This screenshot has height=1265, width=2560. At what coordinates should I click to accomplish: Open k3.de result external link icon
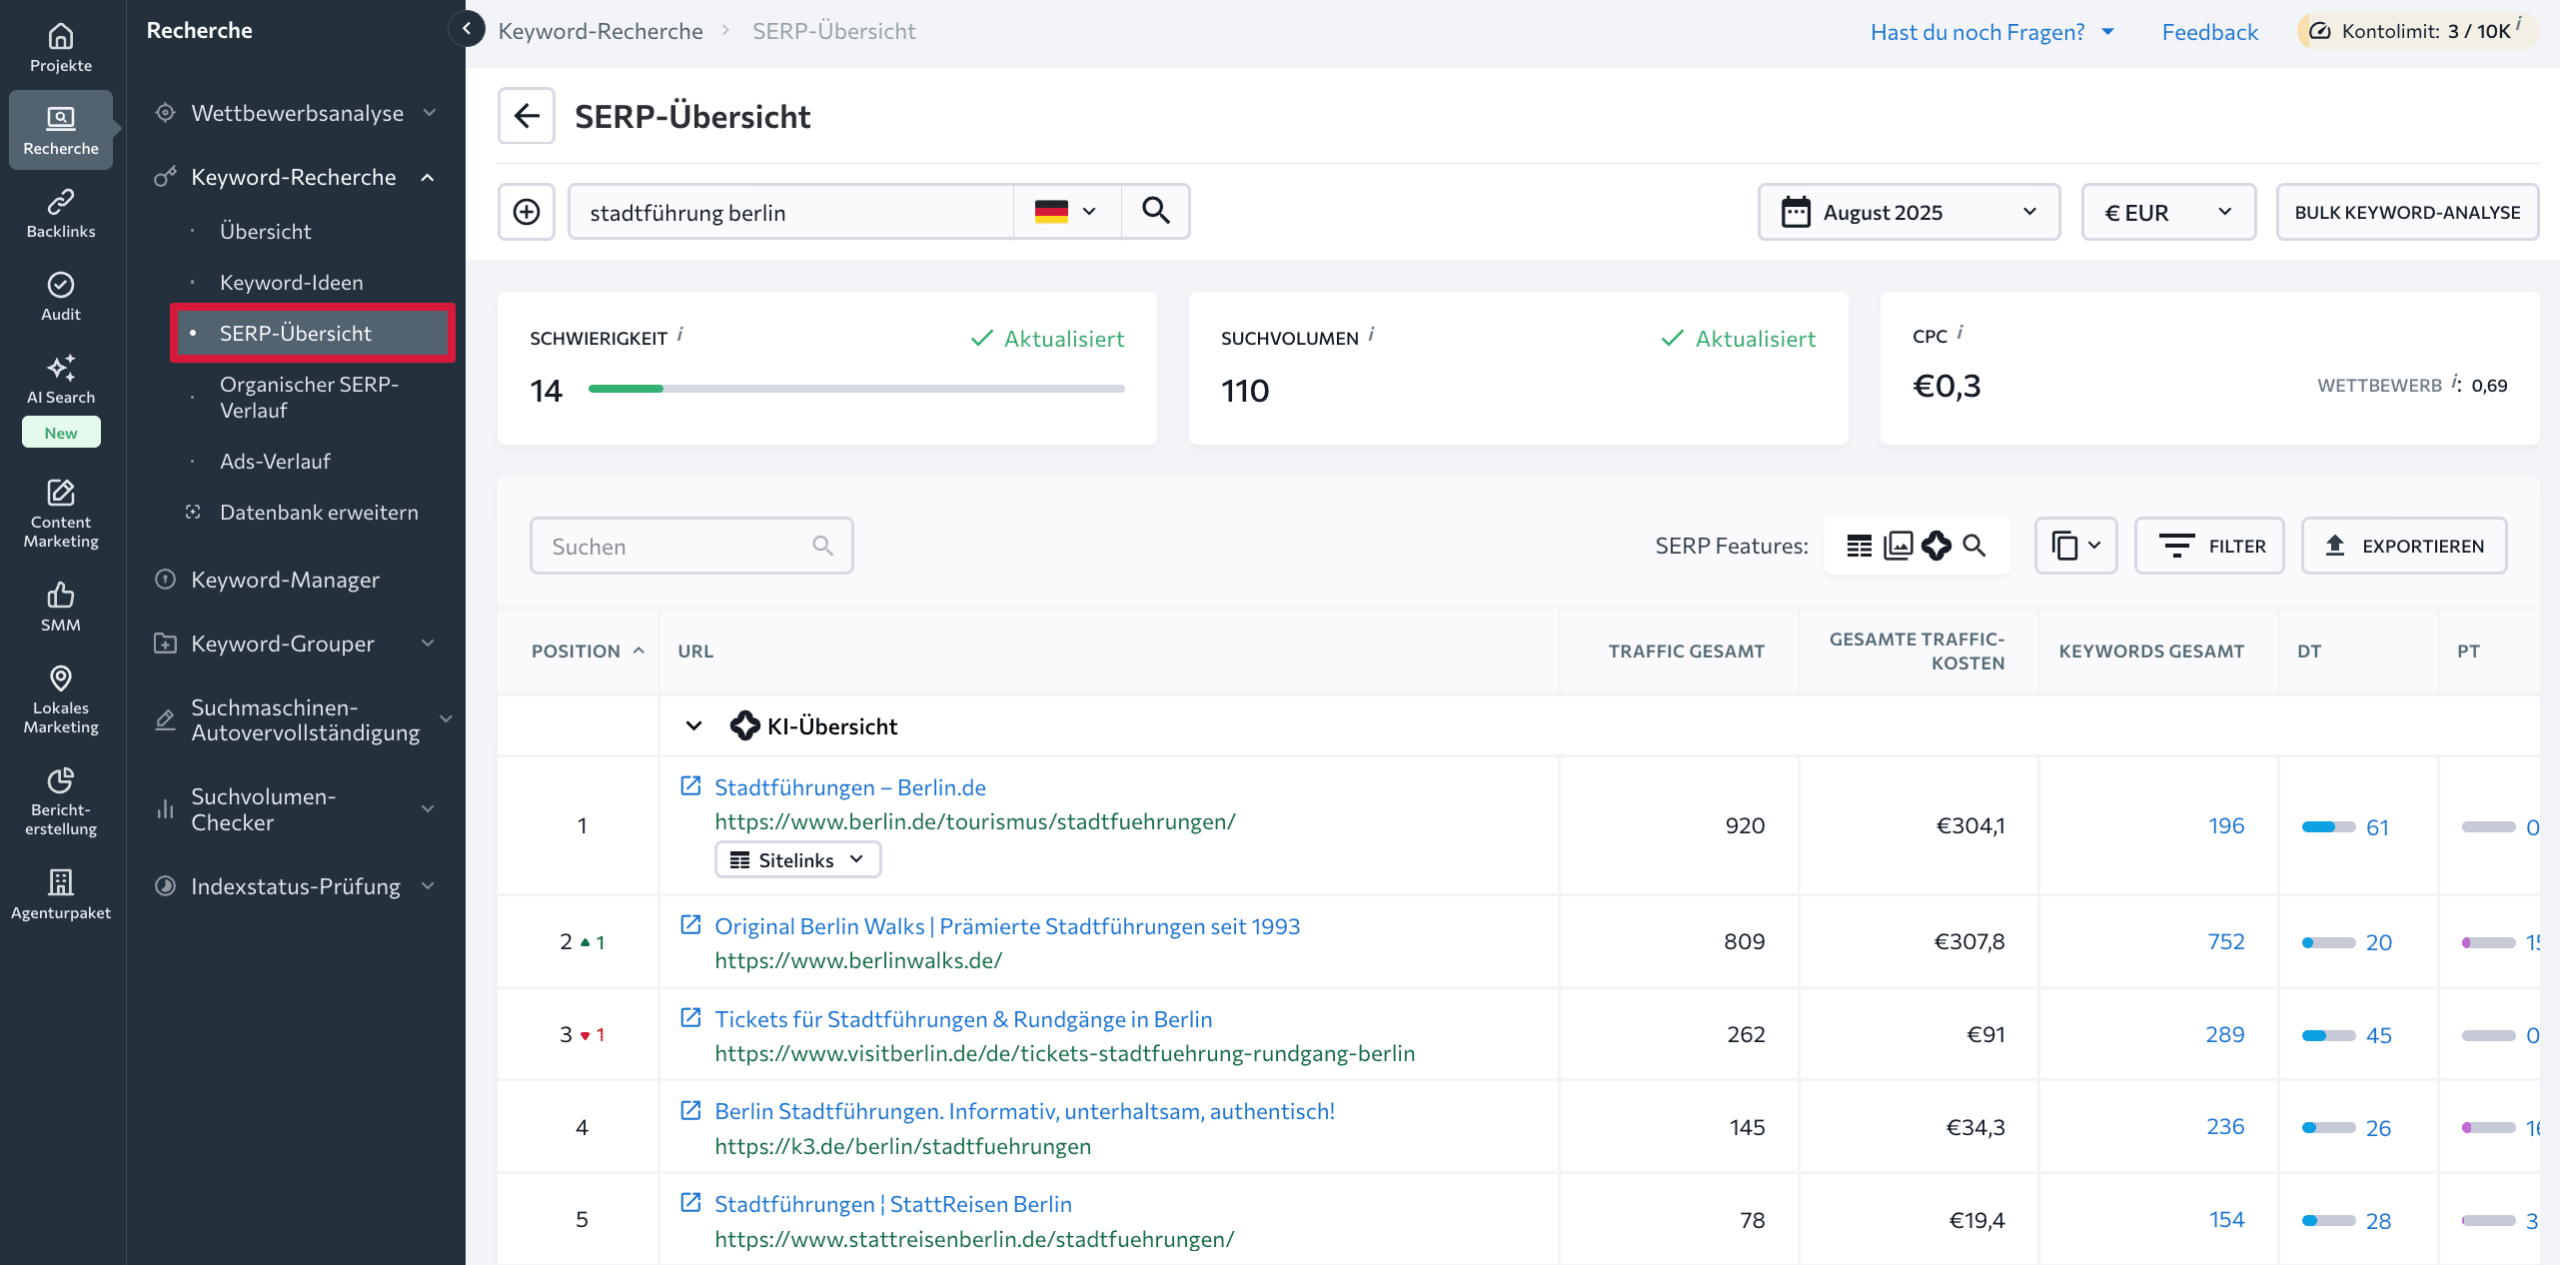[x=691, y=1110]
